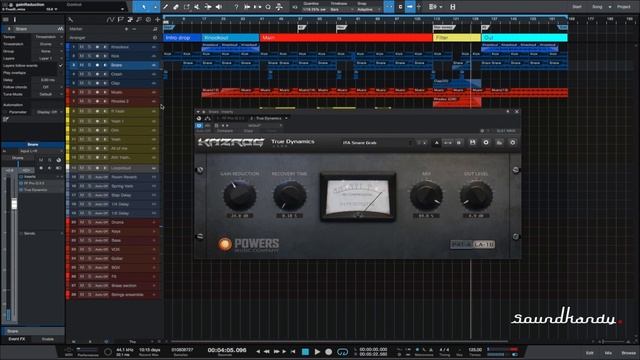This screenshot has width=640, height=360.
Task: Click the question mark help icon
Action: point(236,7)
